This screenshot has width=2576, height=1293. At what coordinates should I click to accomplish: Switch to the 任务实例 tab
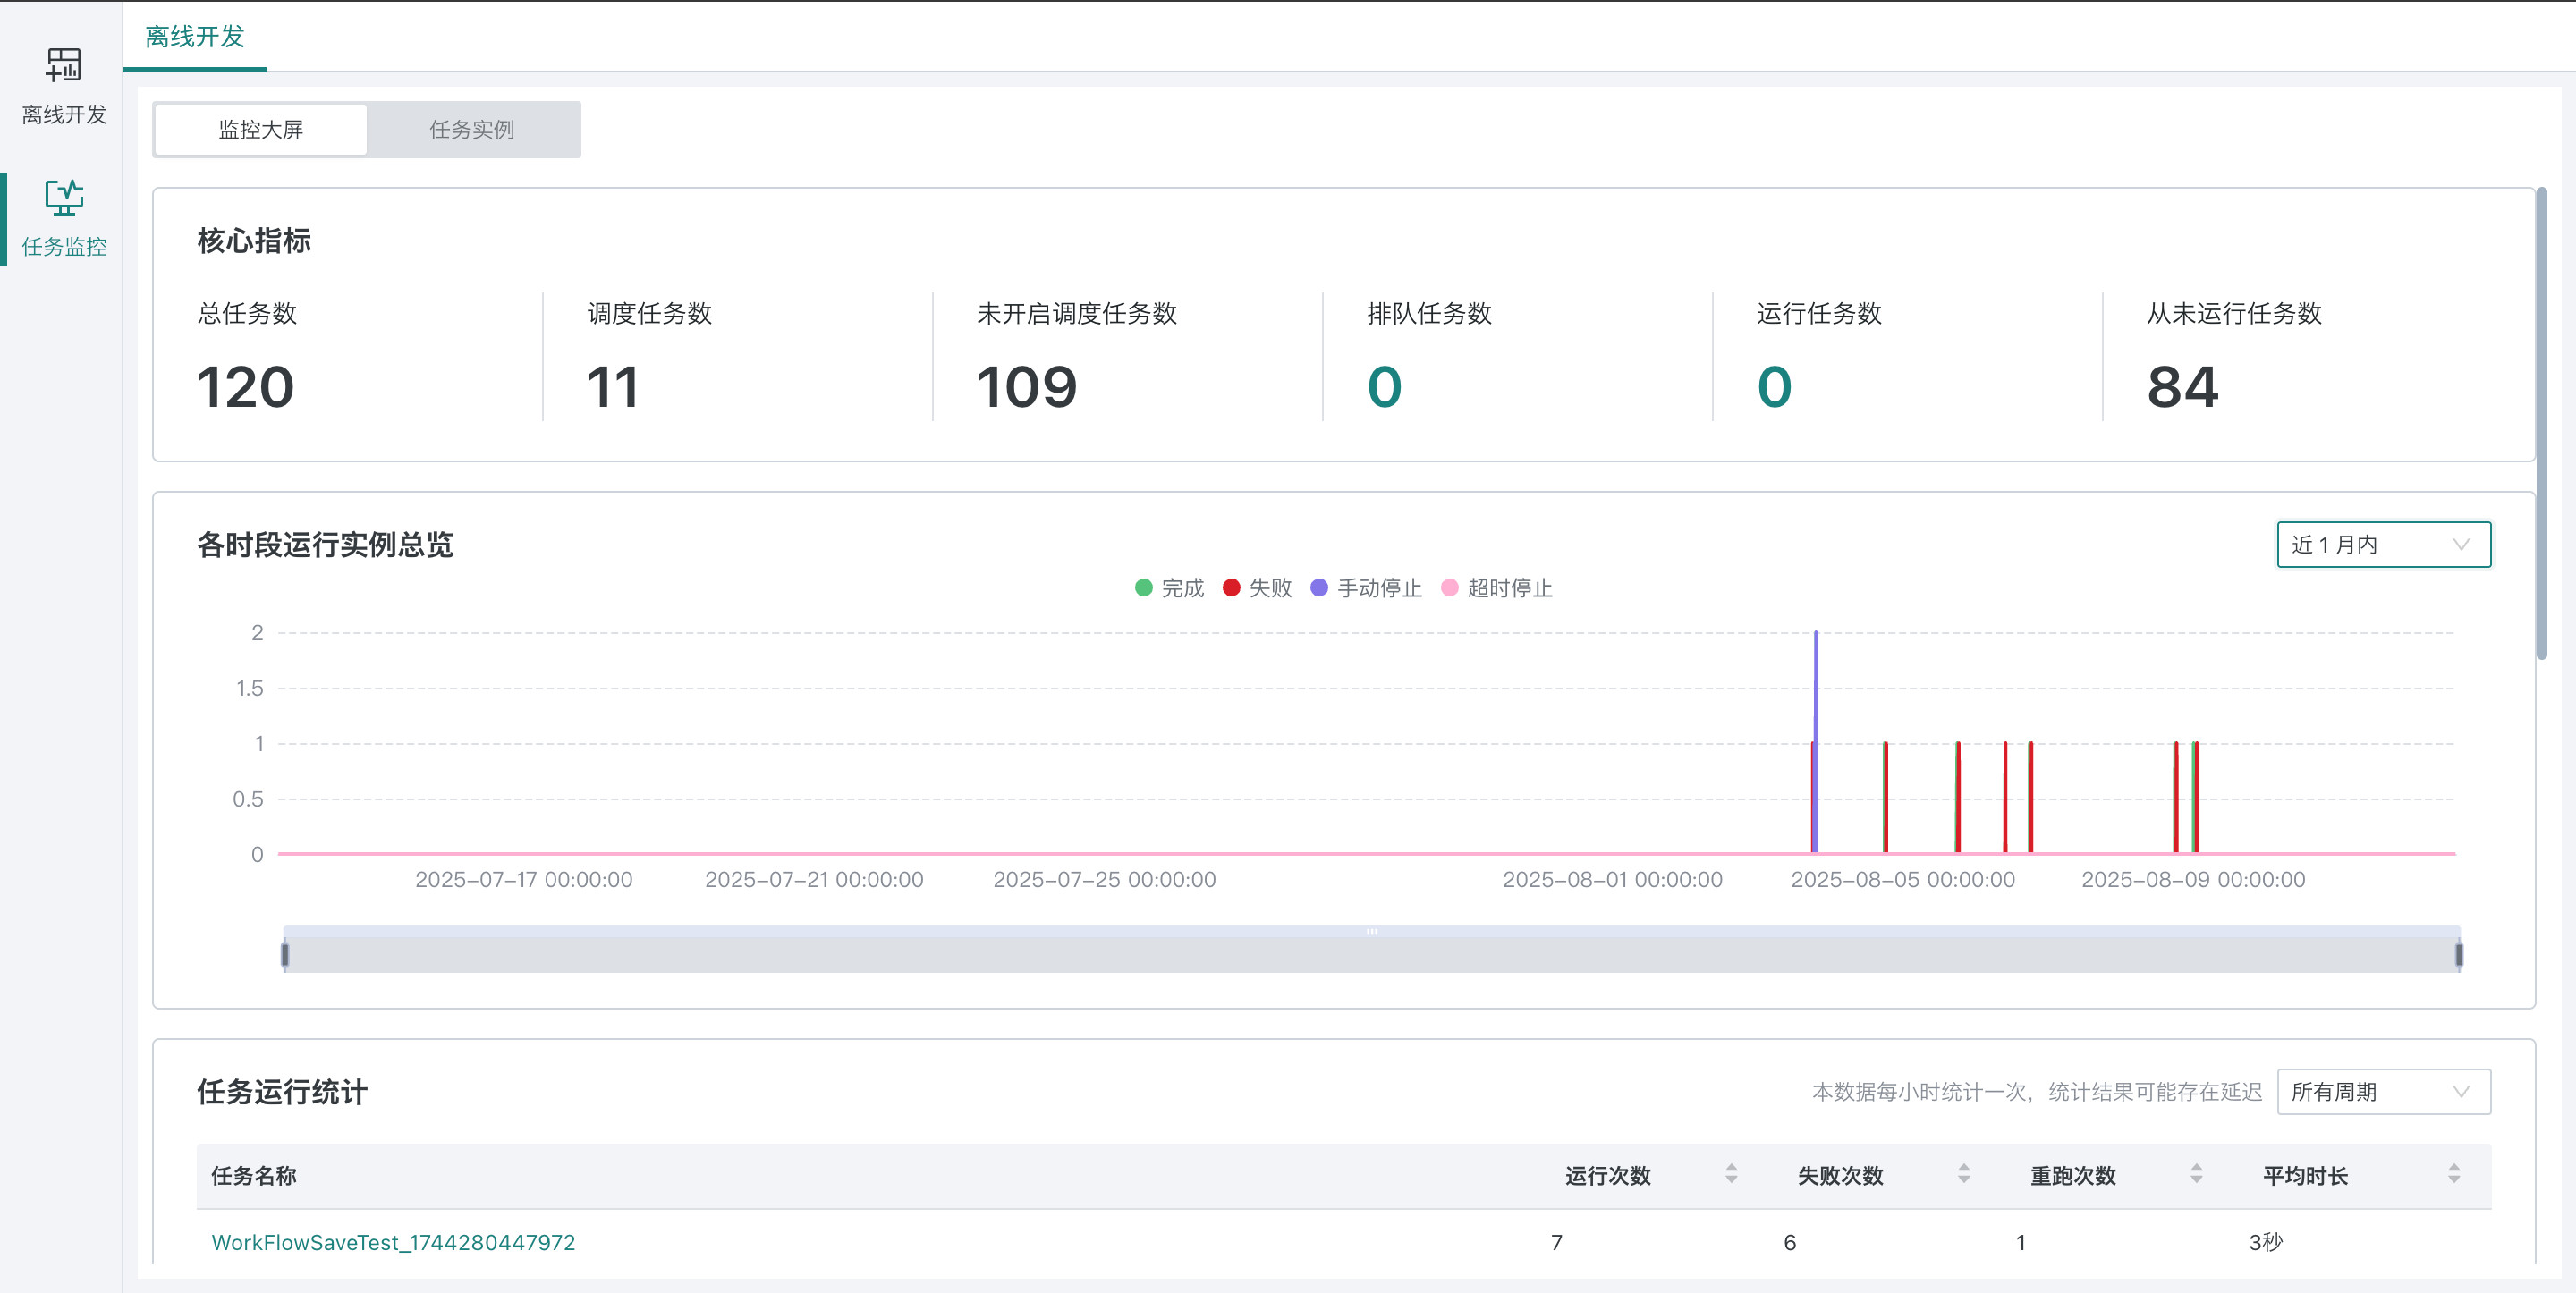[472, 130]
